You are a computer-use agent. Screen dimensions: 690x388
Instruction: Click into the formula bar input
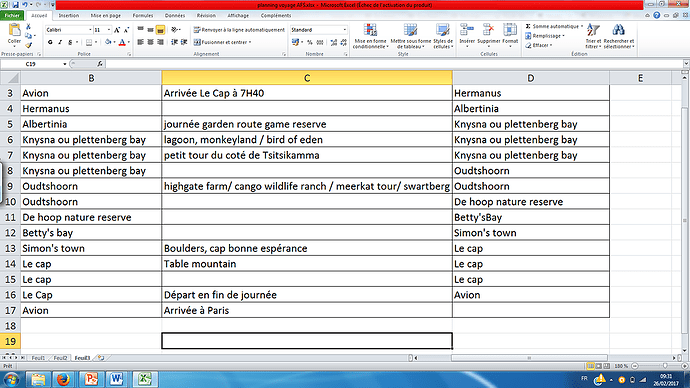coord(394,64)
